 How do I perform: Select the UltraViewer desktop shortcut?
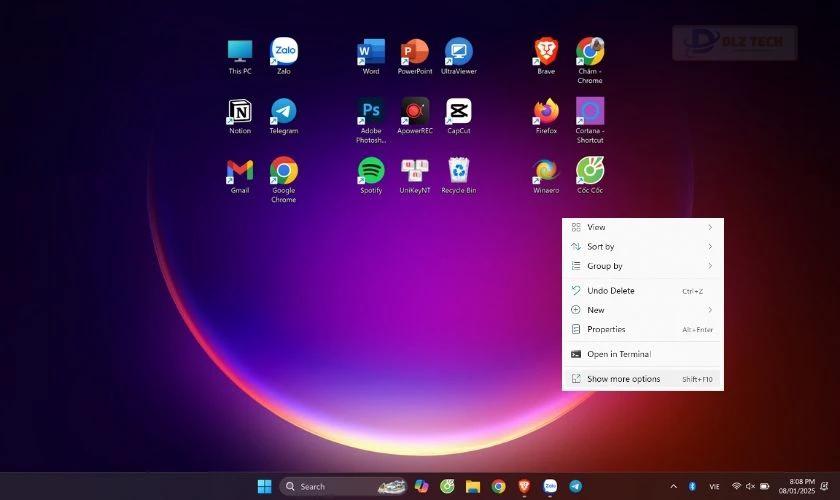(x=459, y=56)
